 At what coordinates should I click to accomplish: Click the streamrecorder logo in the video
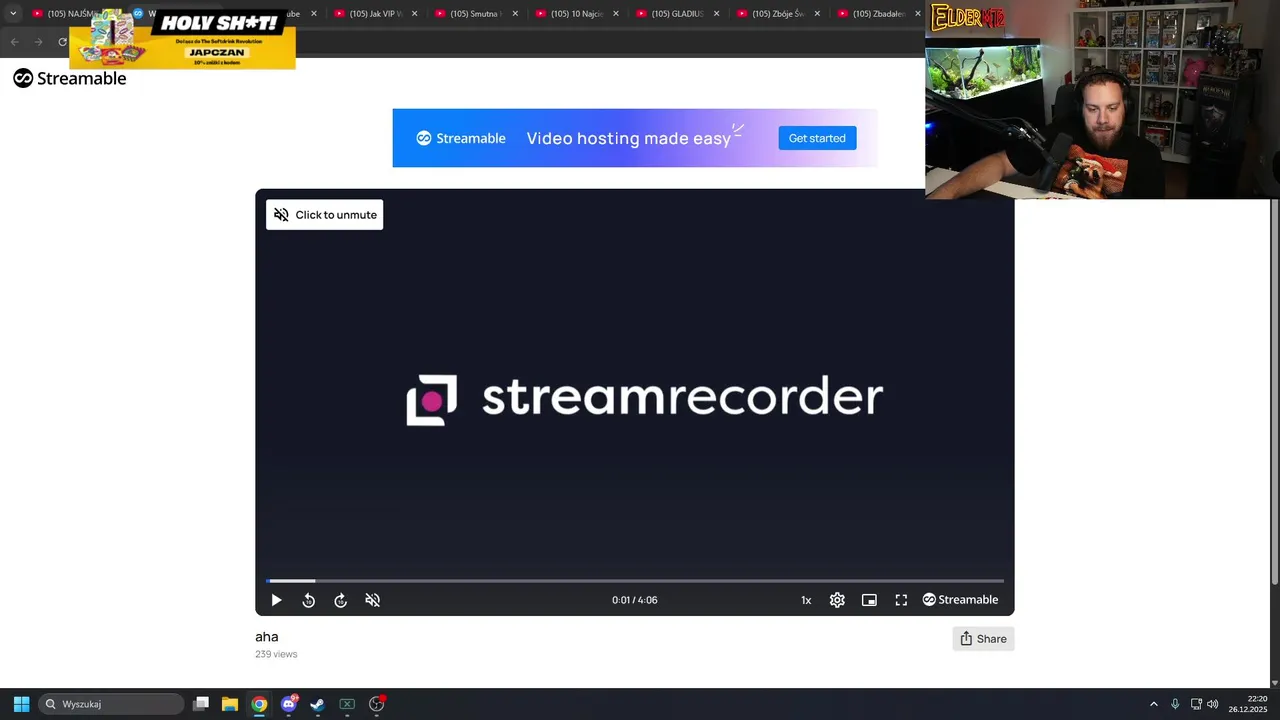pyautogui.click(x=644, y=399)
